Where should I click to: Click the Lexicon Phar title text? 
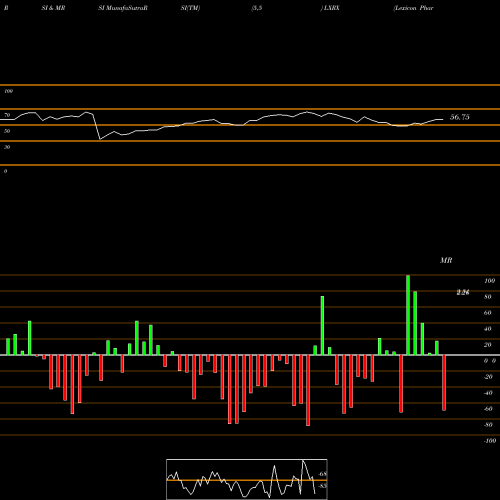[414, 8]
